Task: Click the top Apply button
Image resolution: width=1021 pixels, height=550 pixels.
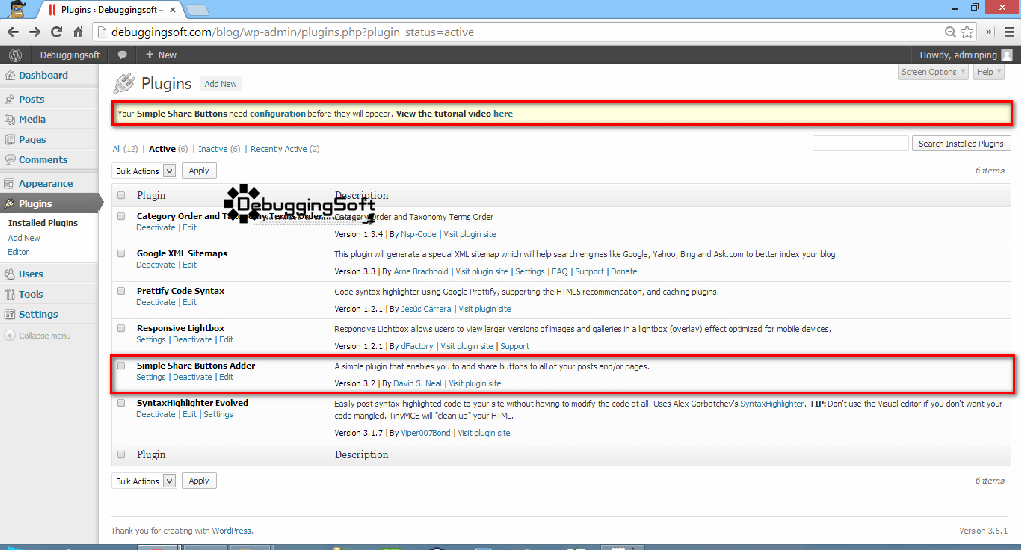Action: click(199, 171)
